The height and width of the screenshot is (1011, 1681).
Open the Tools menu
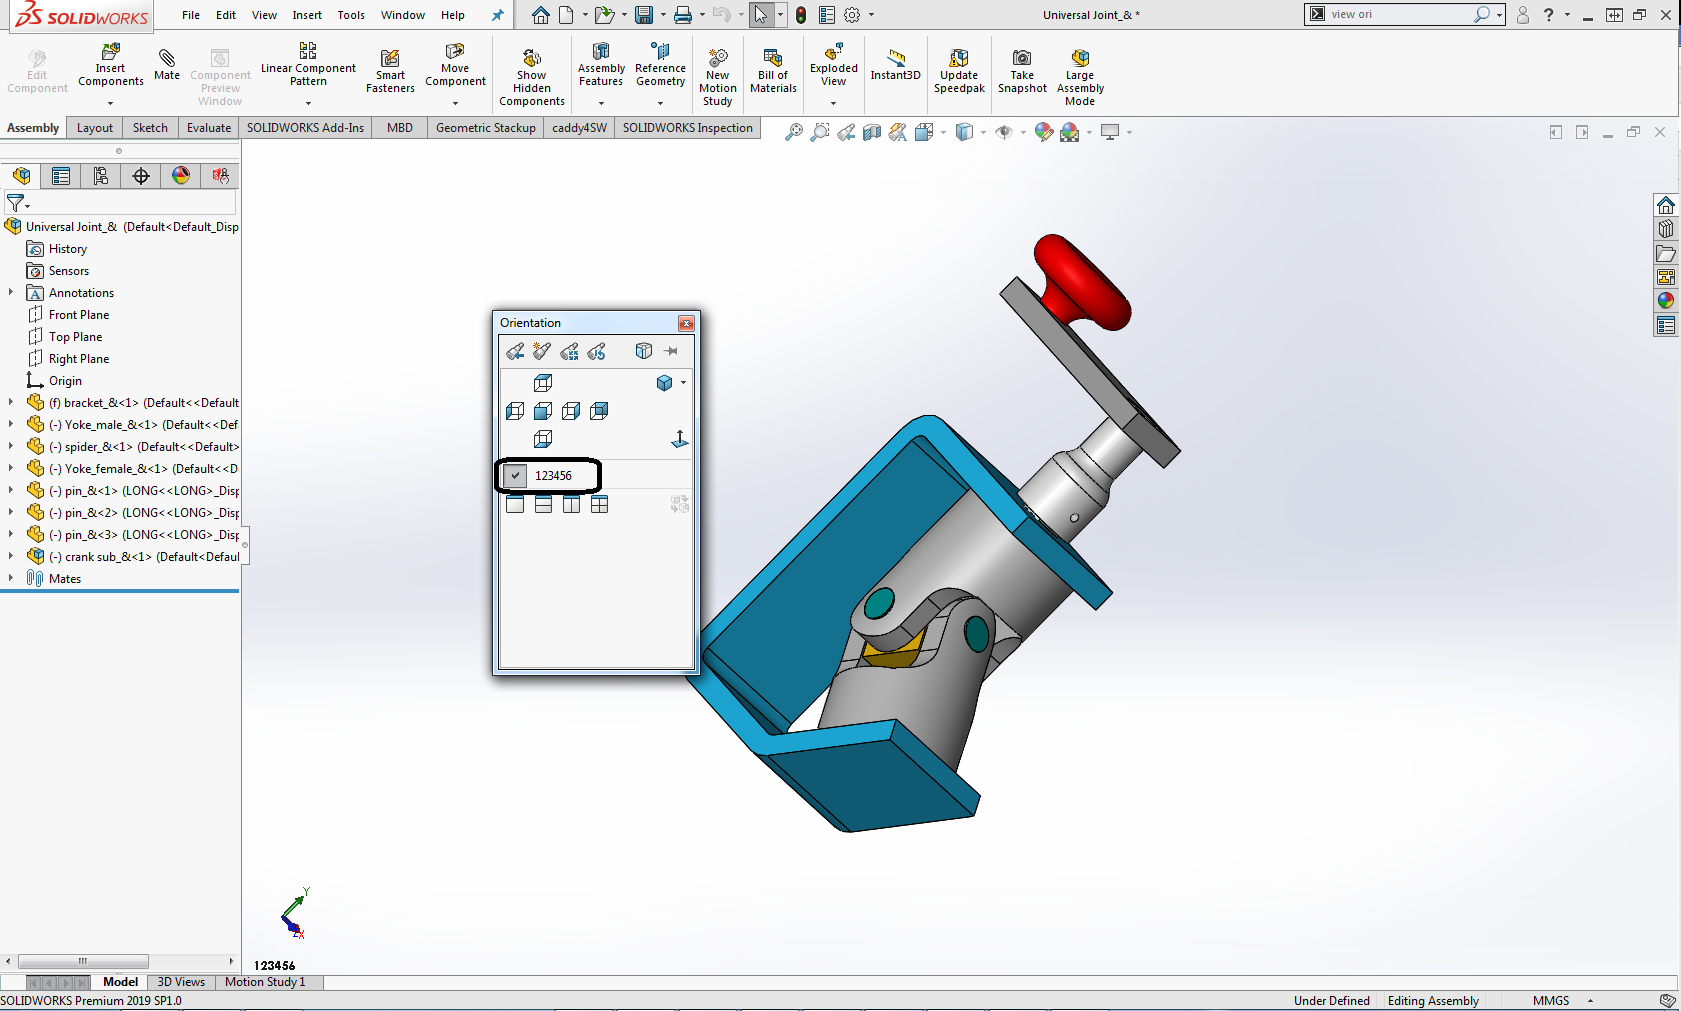coord(350,15)
